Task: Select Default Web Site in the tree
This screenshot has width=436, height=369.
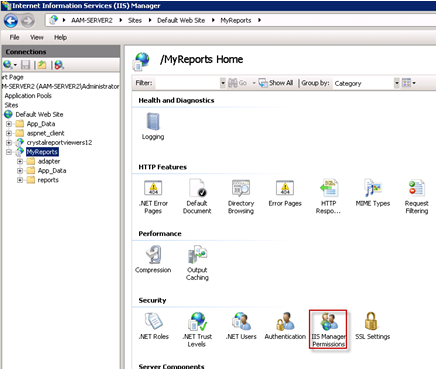Action: coord(39,115)
